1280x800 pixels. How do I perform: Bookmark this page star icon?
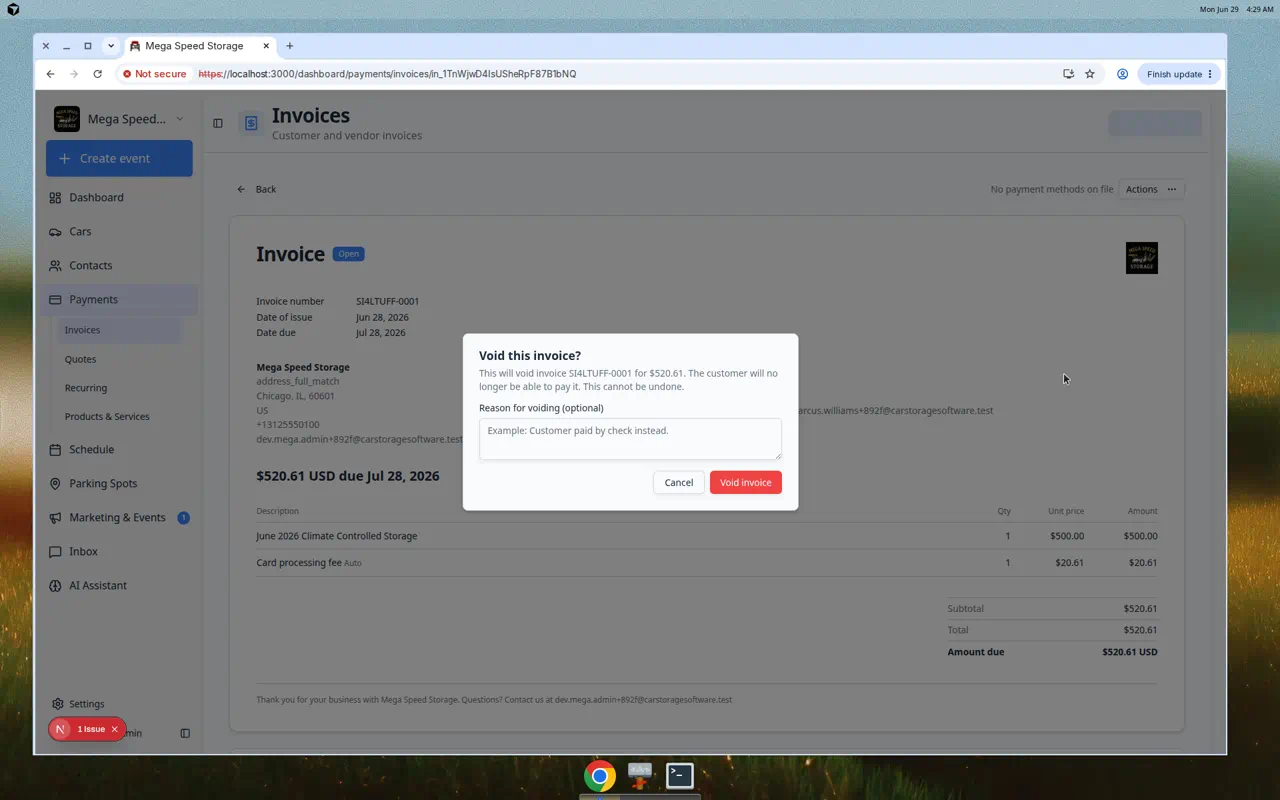click(1090, 74)
